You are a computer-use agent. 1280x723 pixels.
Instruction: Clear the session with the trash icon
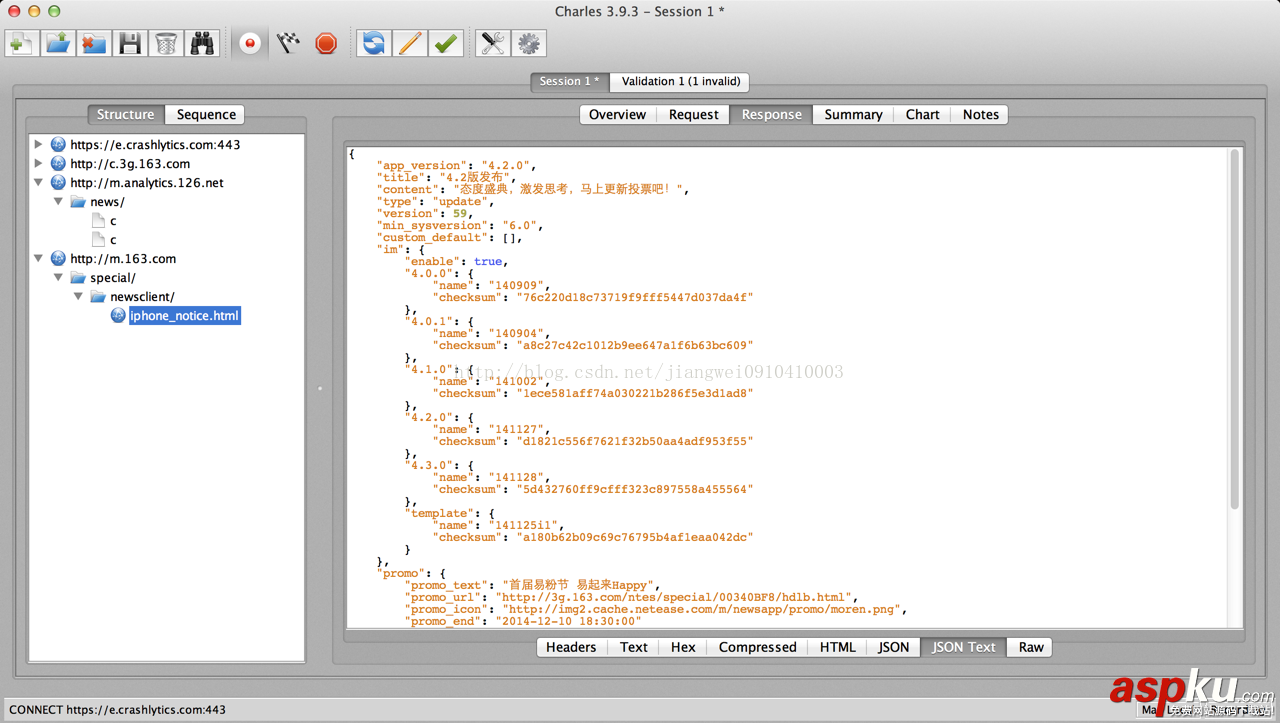pyautogui.click(x=166, y=43)
